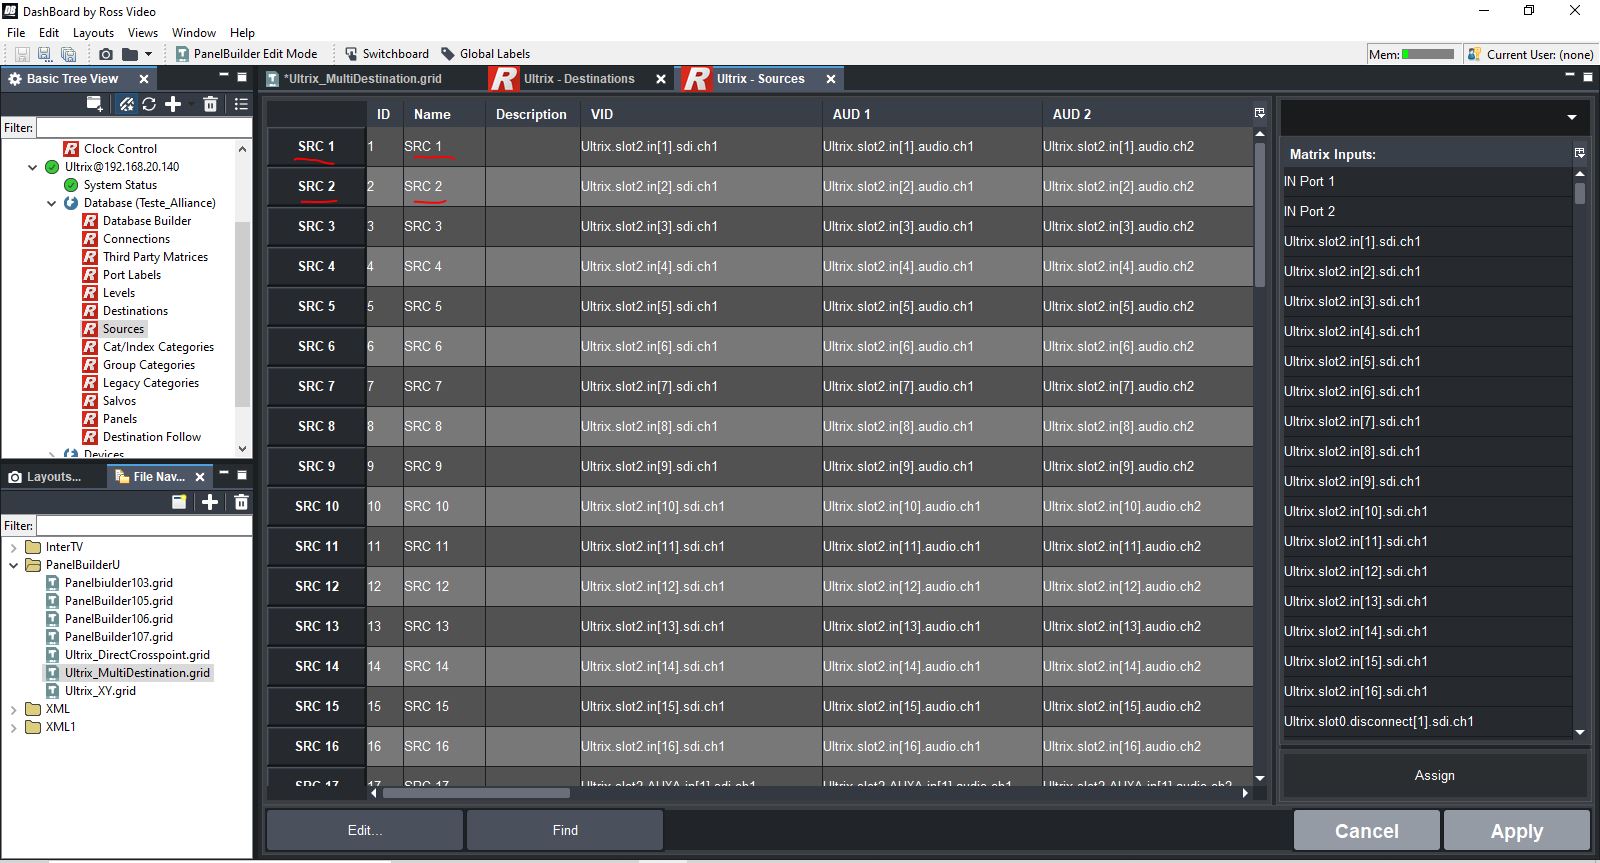
Task: Open Destinations in the tree
Action: click(x=135, y=311)
